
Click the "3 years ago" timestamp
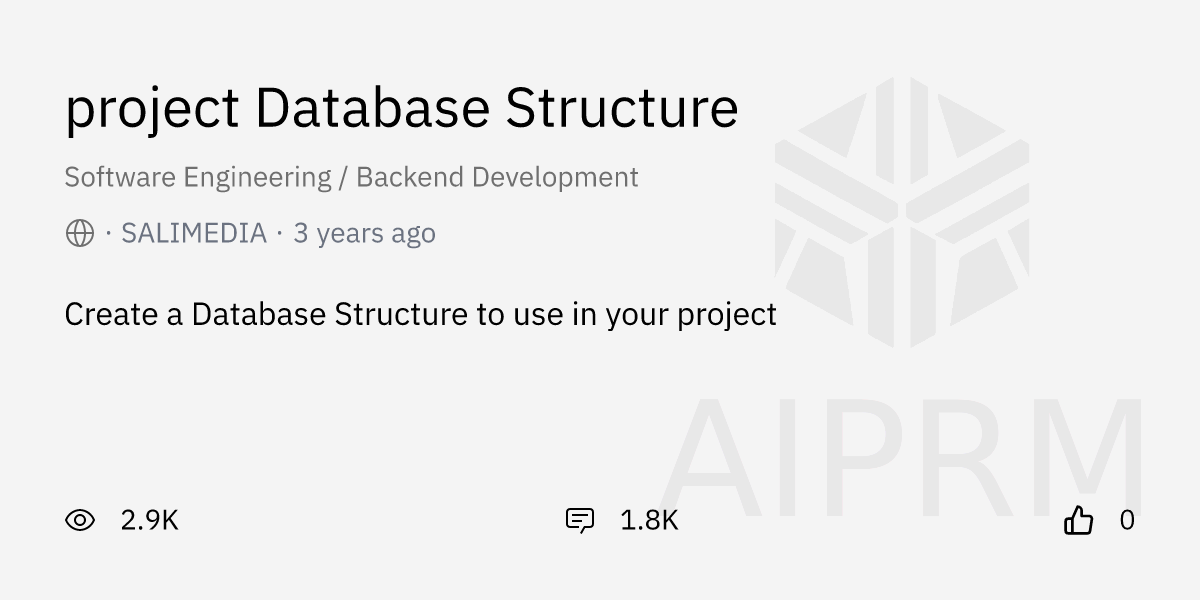click(364, 234)
